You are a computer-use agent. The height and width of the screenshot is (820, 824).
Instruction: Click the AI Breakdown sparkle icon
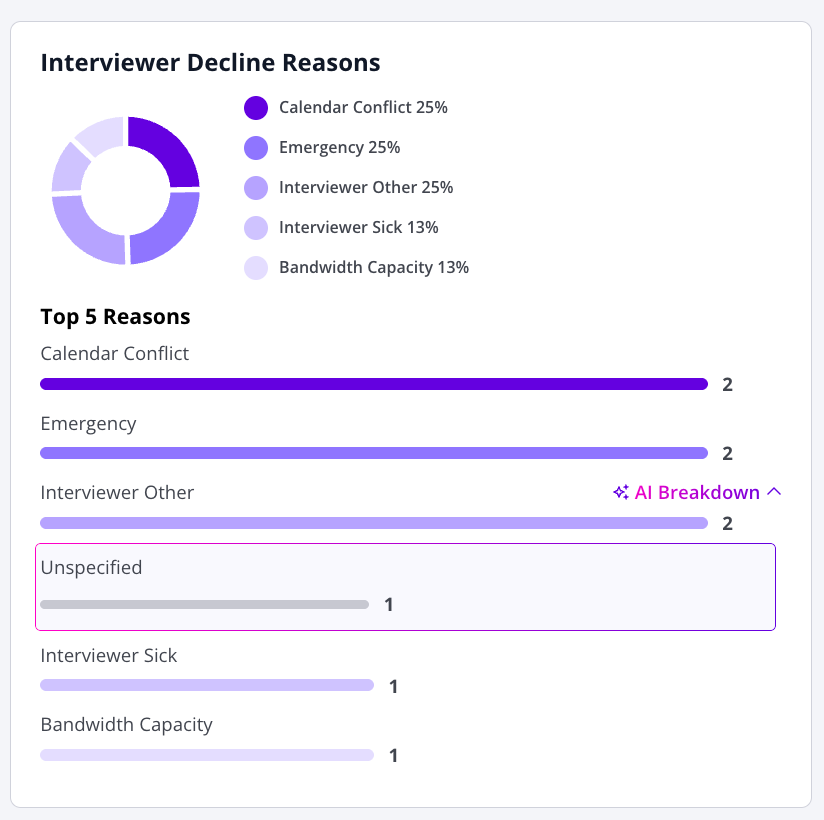621,492
